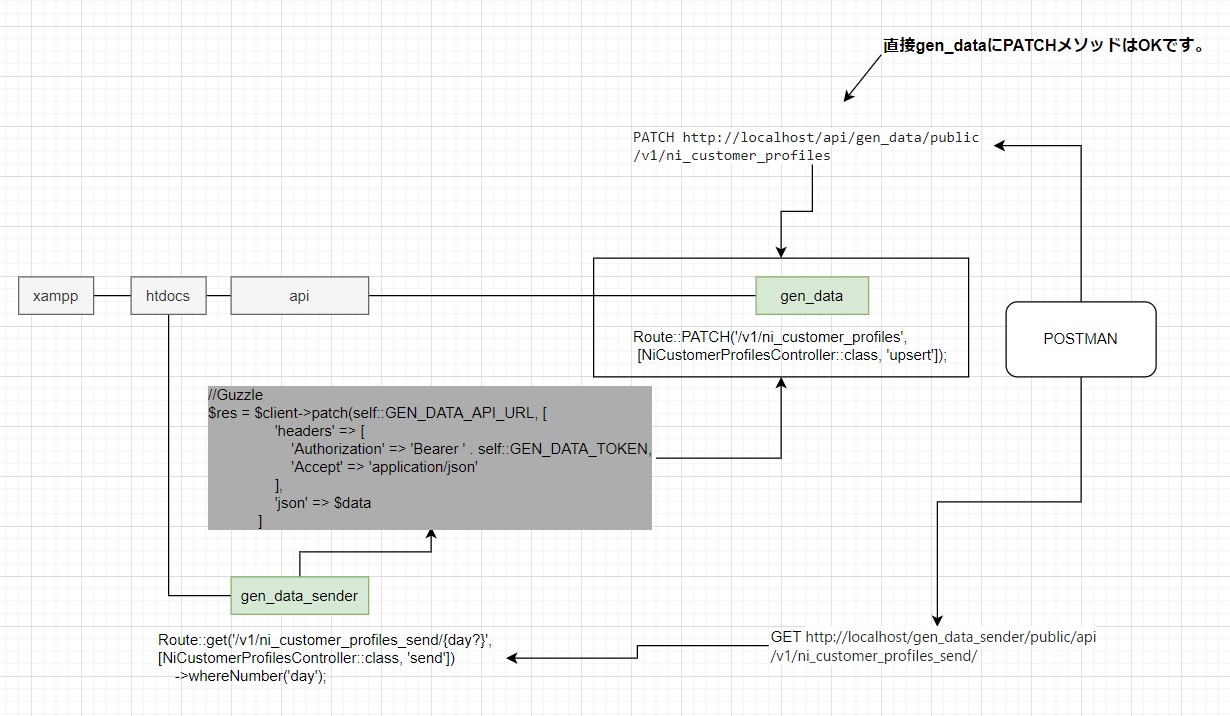Select the arrowhead pointing down to GET URL

pyautogui.click(x=937, y=619)
